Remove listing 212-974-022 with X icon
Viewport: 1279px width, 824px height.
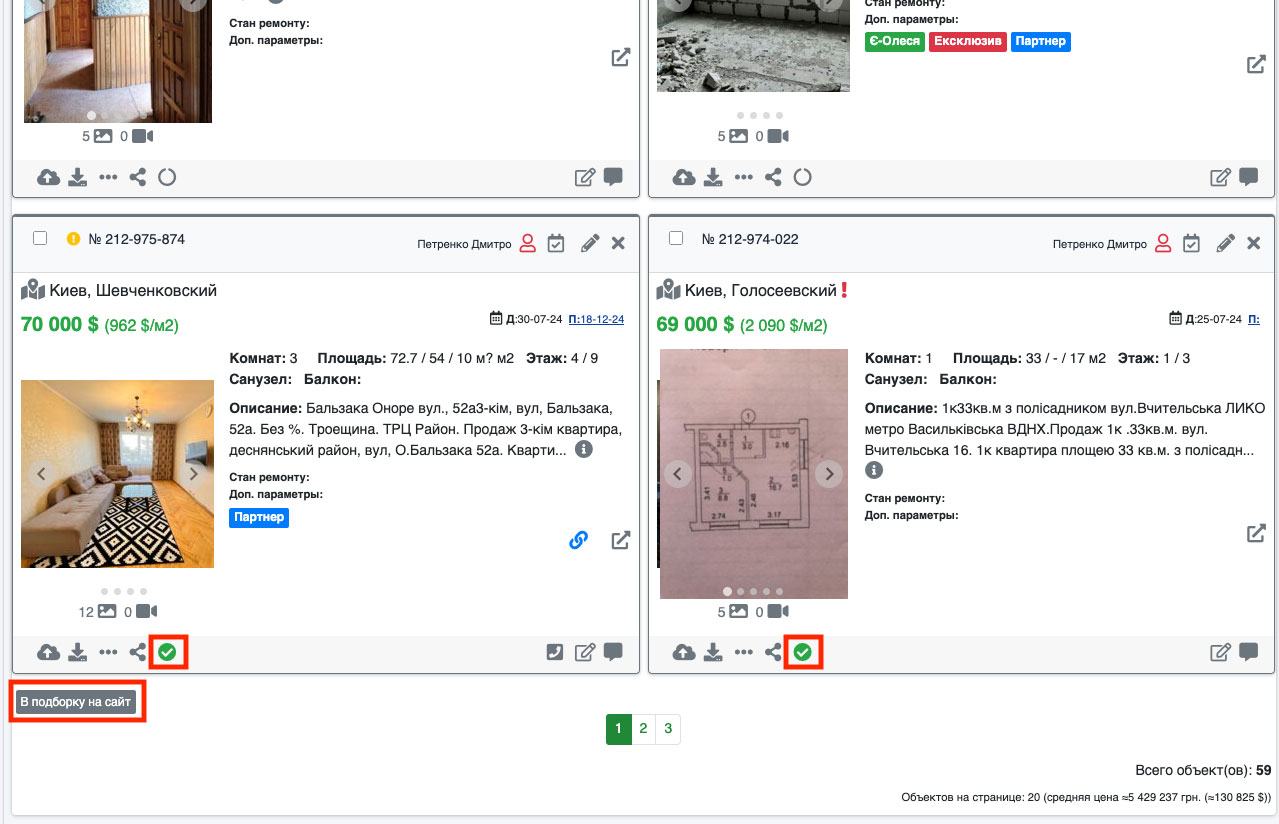[x=1254, y=243]
